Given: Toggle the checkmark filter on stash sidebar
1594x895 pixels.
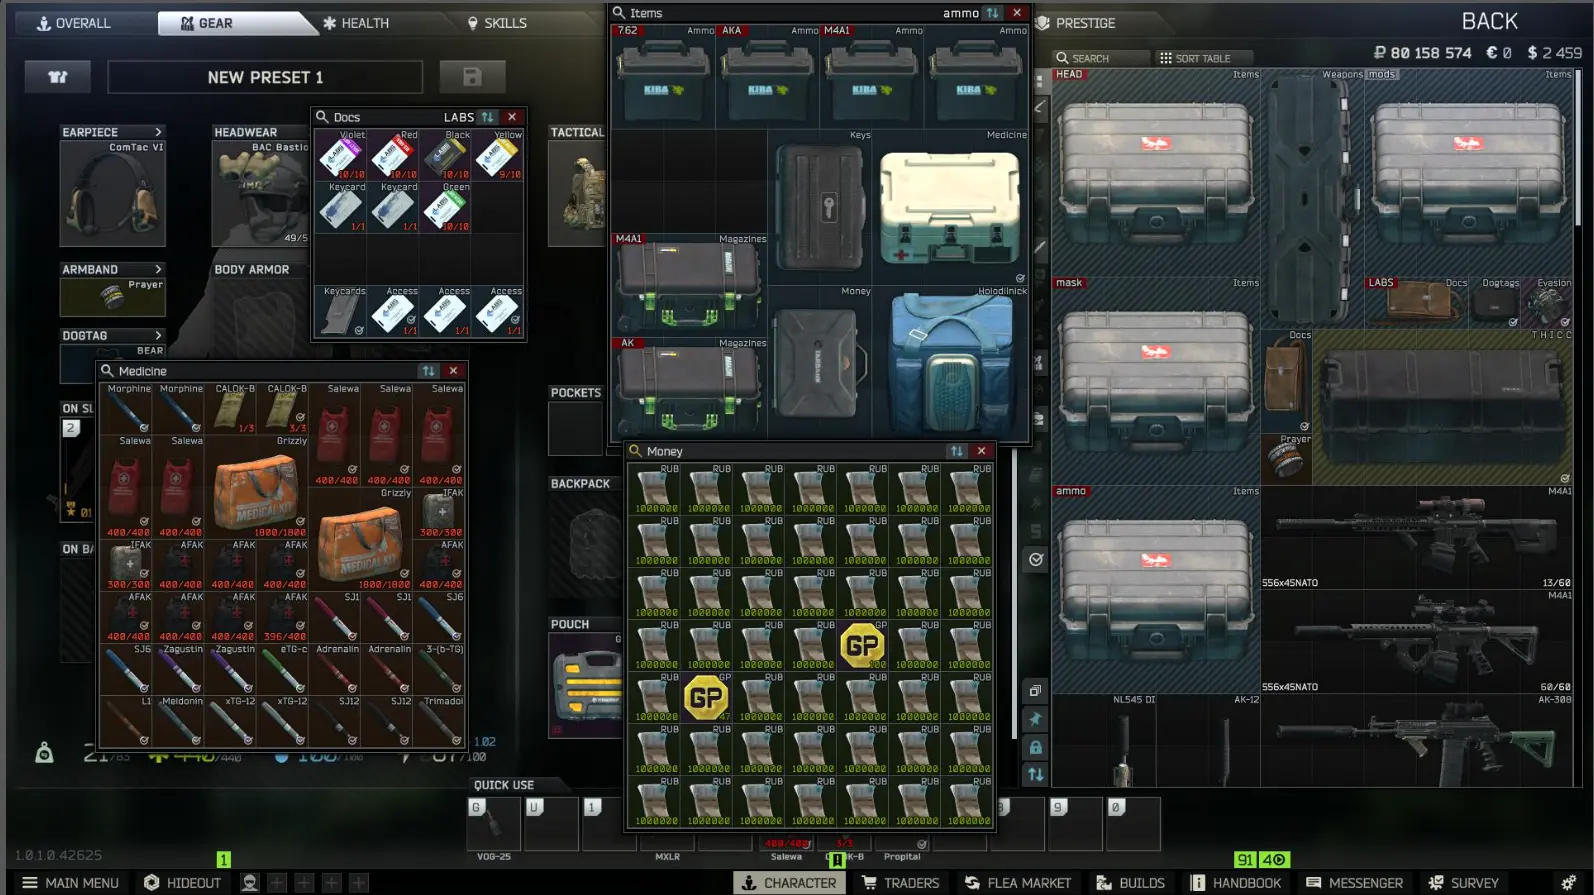Looking at the screenshot, I should (1036, 560).
